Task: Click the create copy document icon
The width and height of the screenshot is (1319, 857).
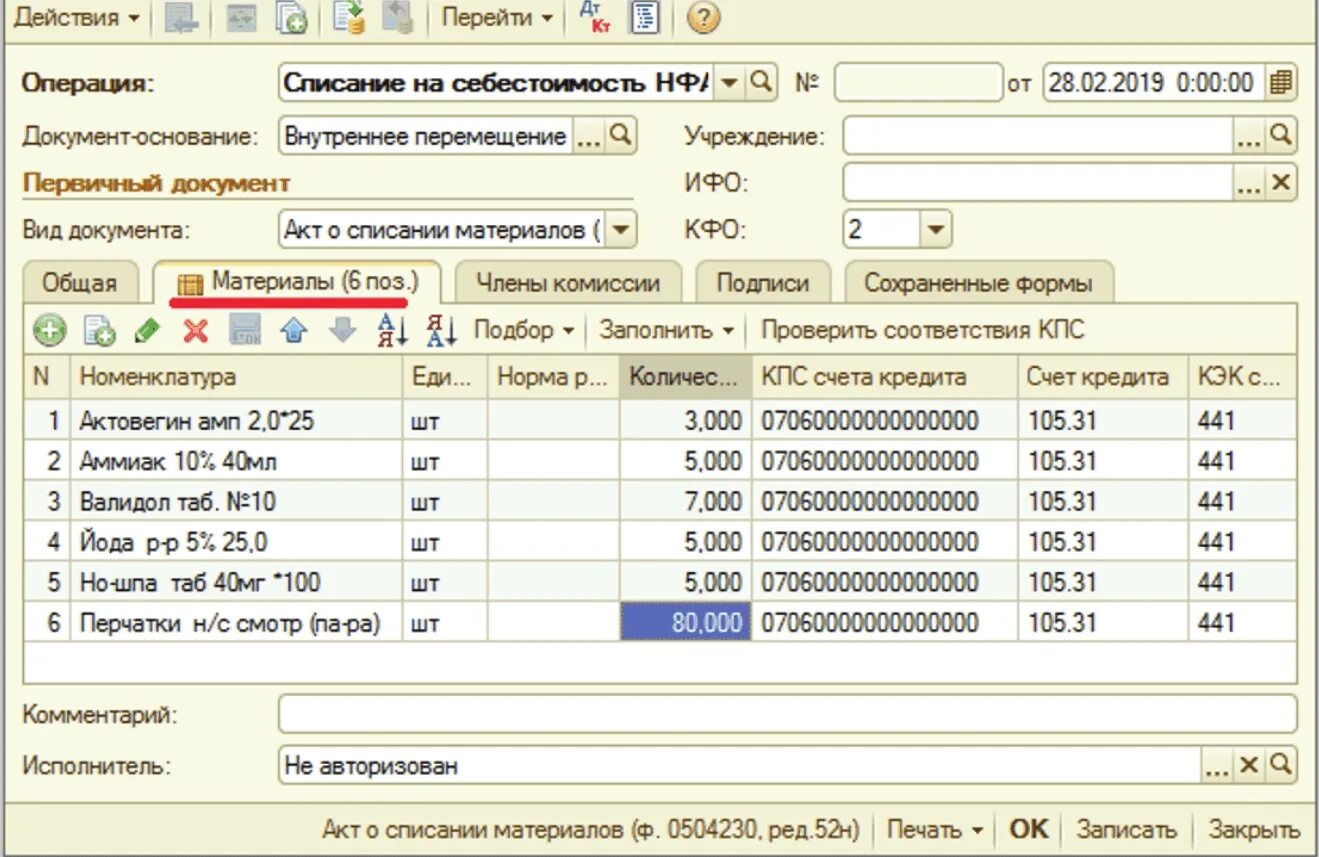Action: (292, 19)
